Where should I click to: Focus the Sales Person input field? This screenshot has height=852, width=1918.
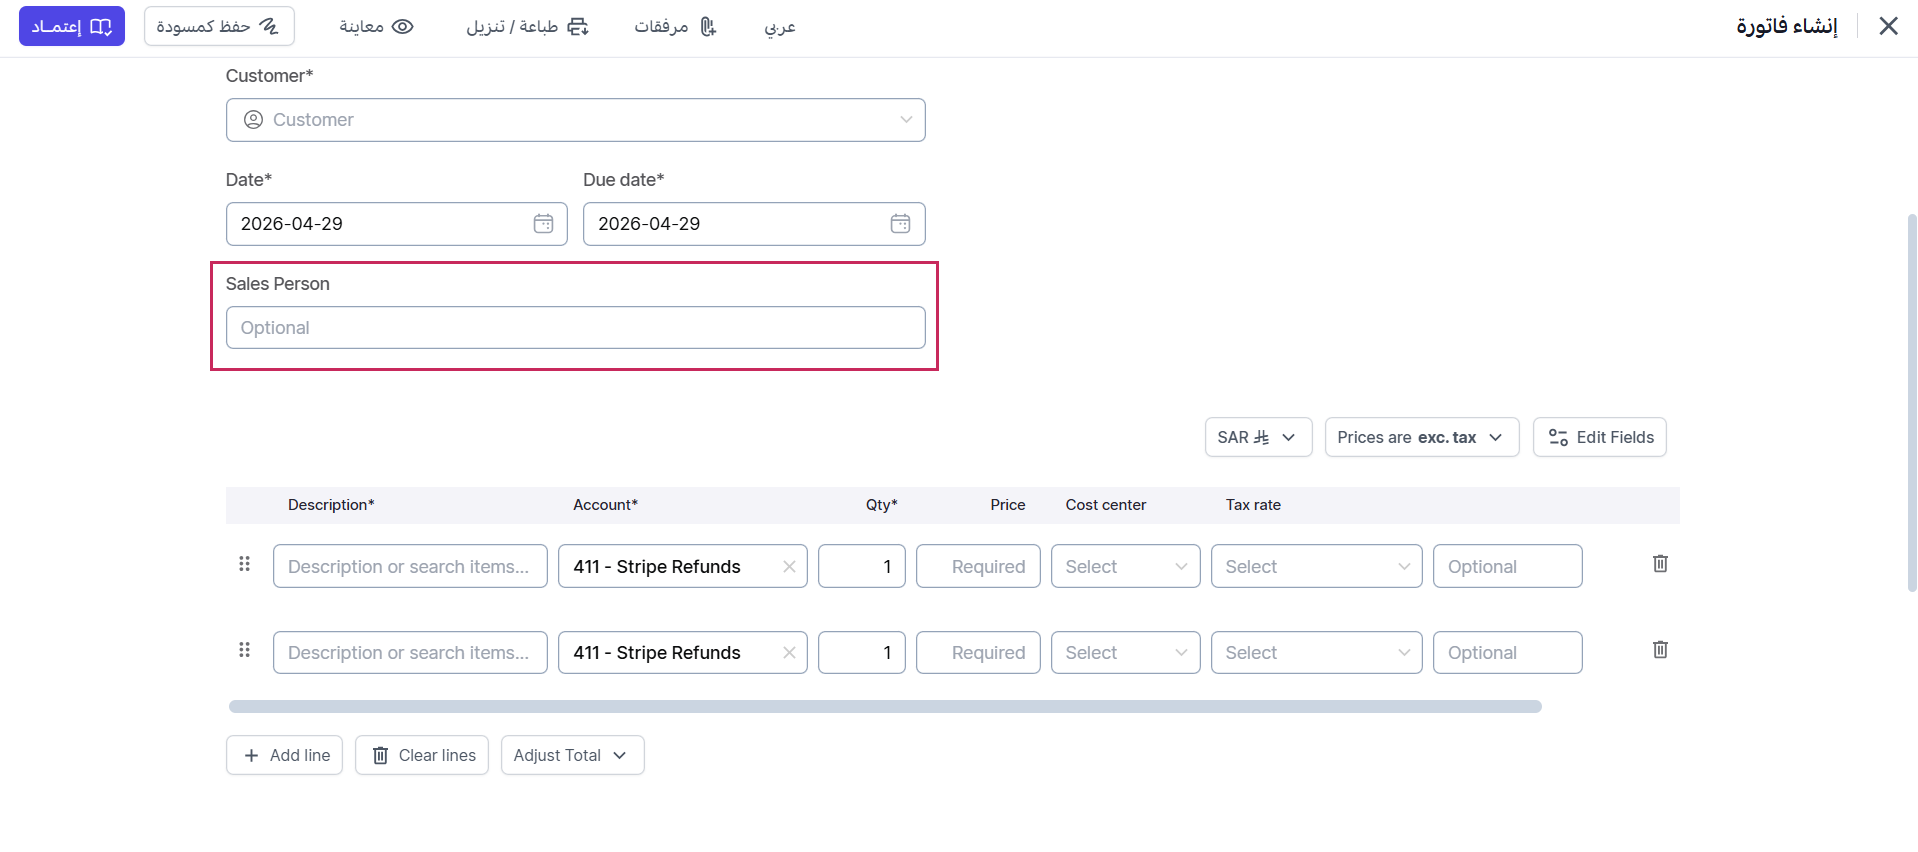(575, 328)
